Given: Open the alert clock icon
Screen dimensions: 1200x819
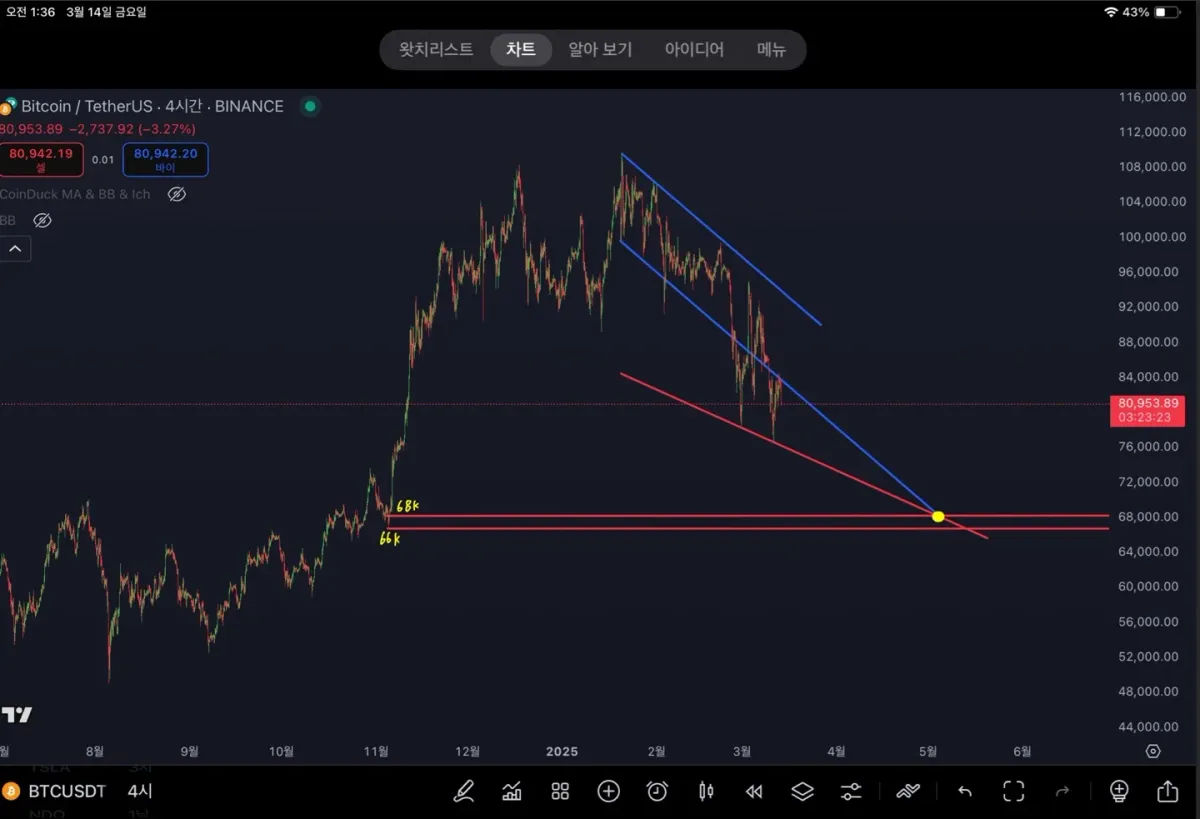Looking at the screenshot, I should [x=657, y=792].
